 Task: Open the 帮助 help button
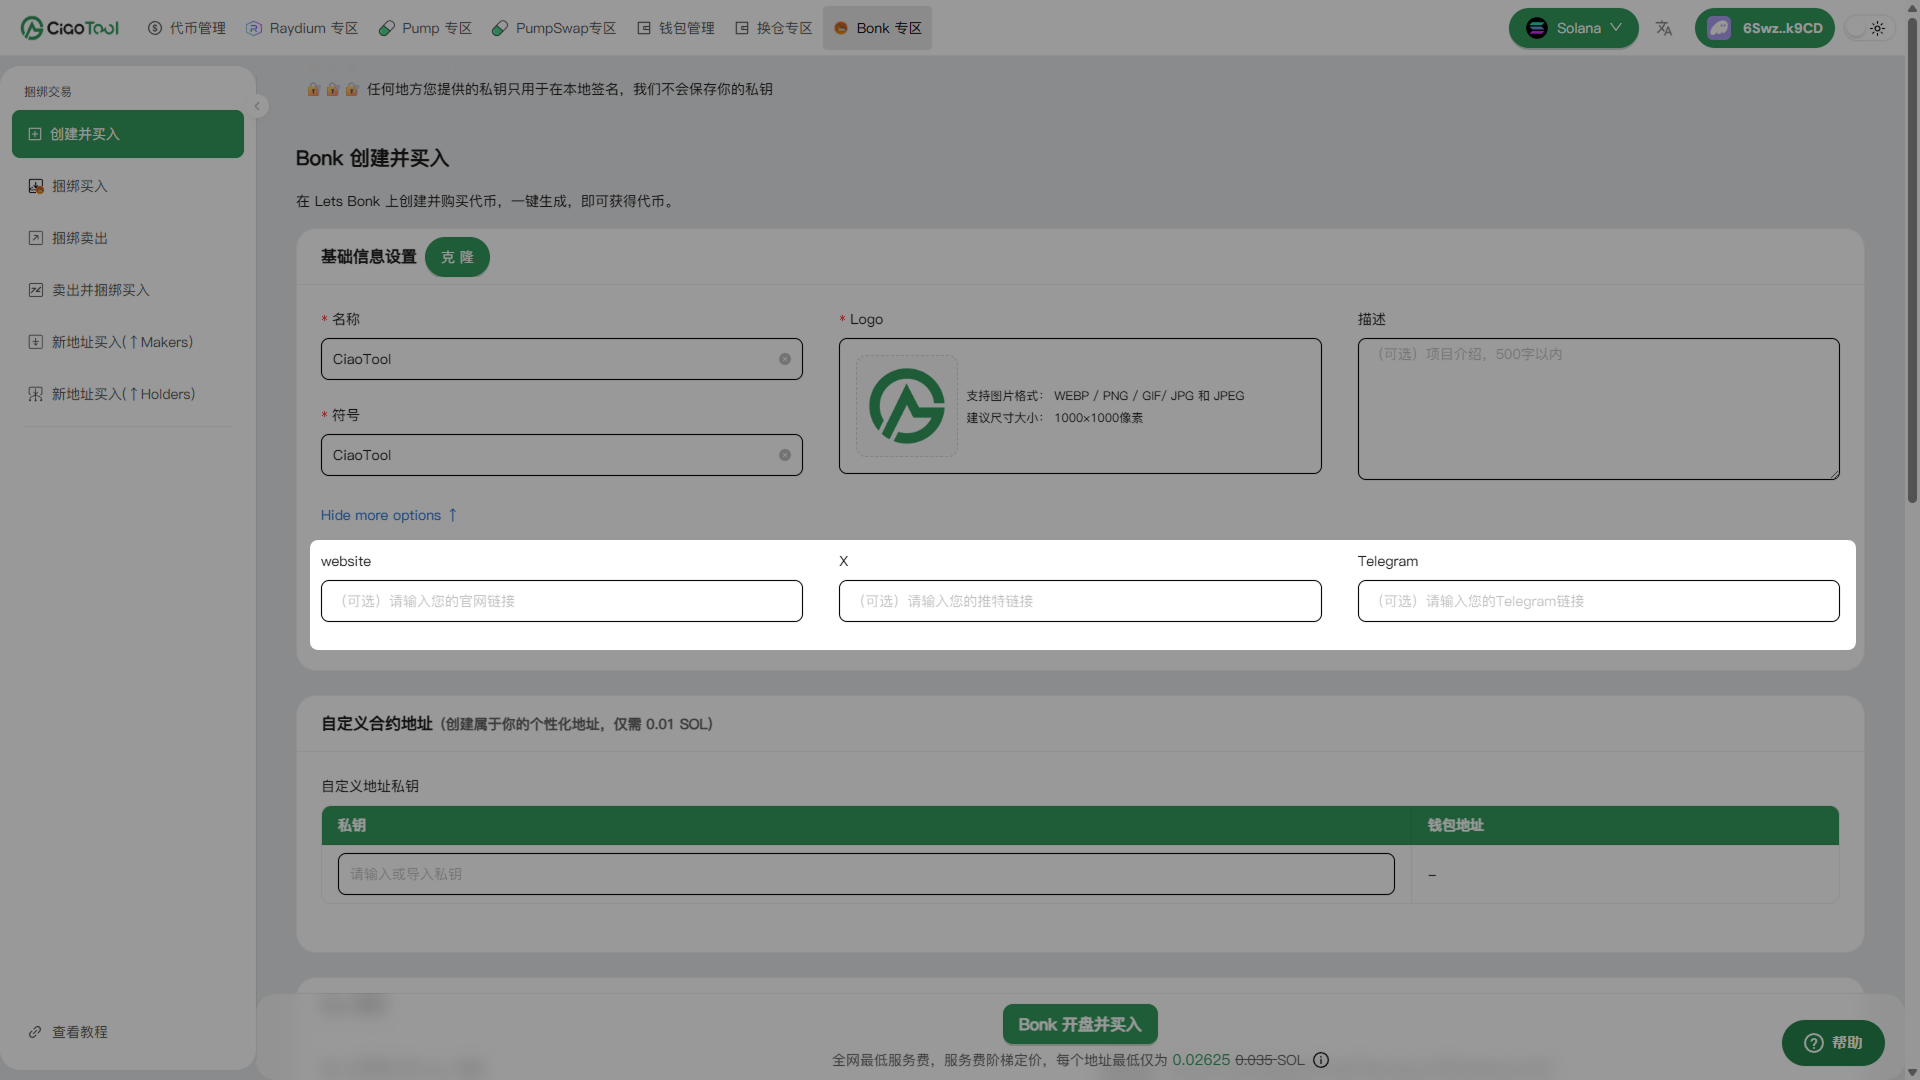tap(1833, 1043)
